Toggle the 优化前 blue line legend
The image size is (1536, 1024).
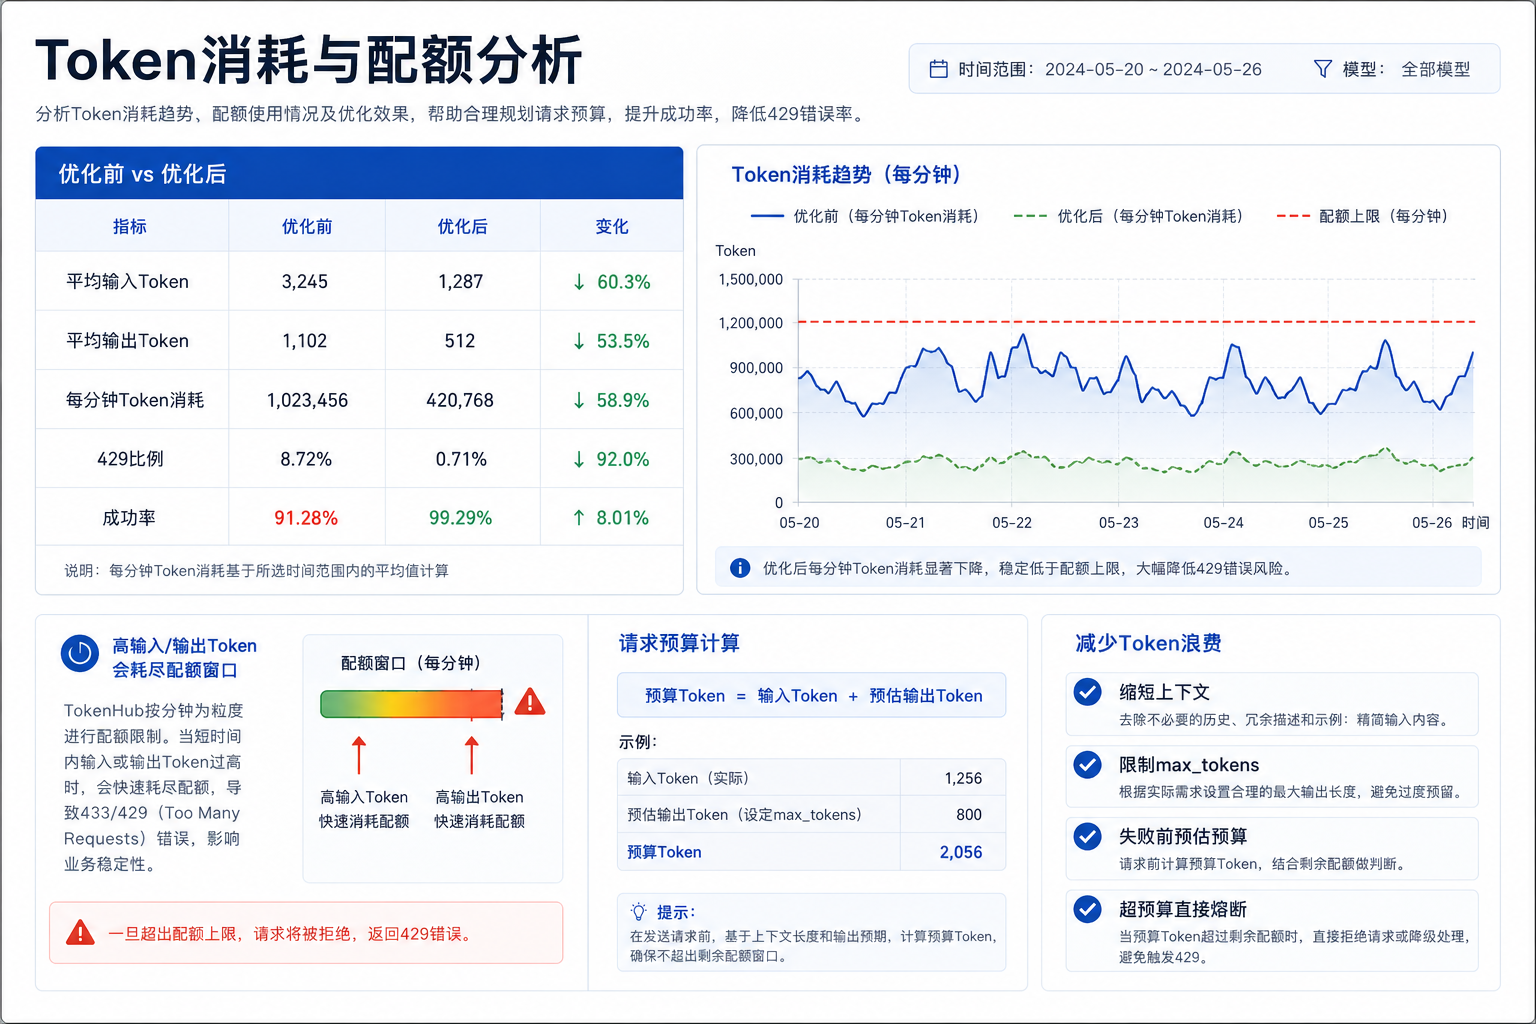tap(864, 216)
